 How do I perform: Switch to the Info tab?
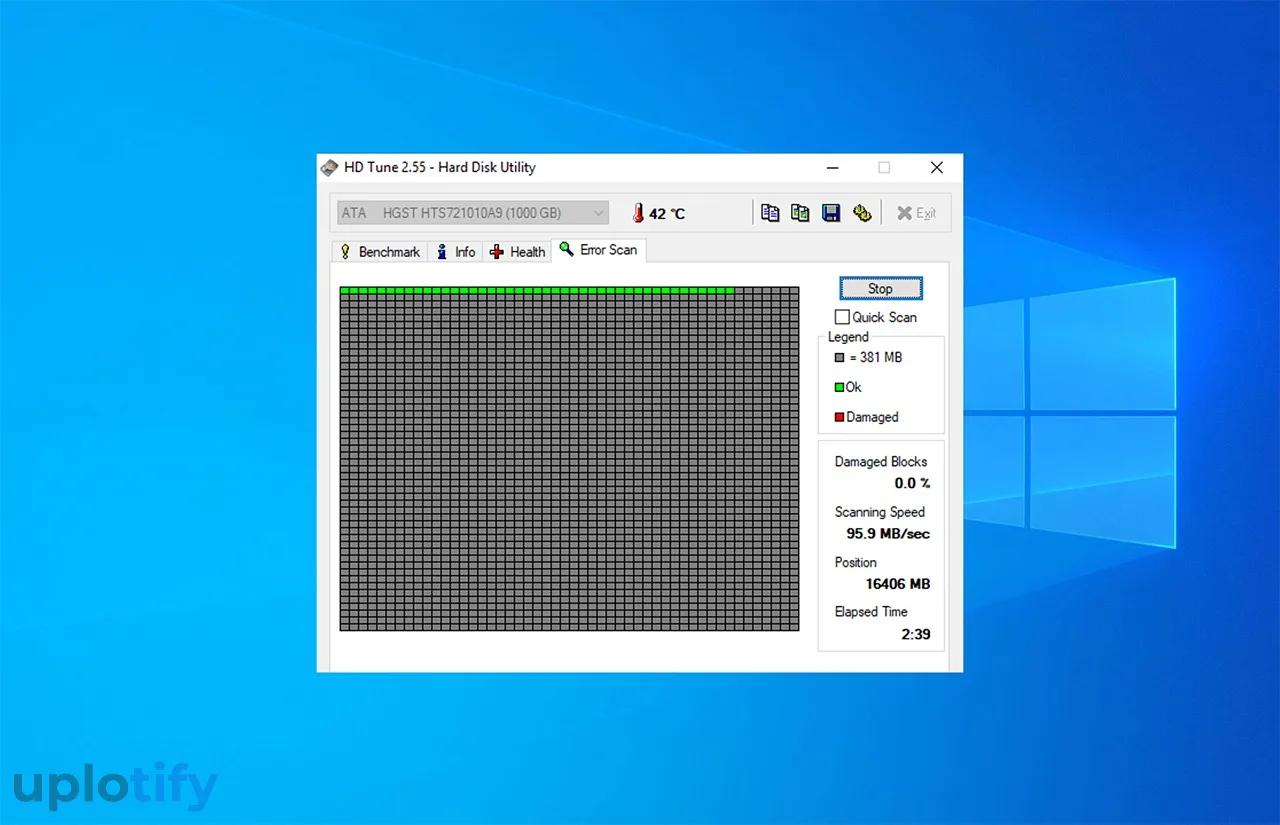click(456, 252)
